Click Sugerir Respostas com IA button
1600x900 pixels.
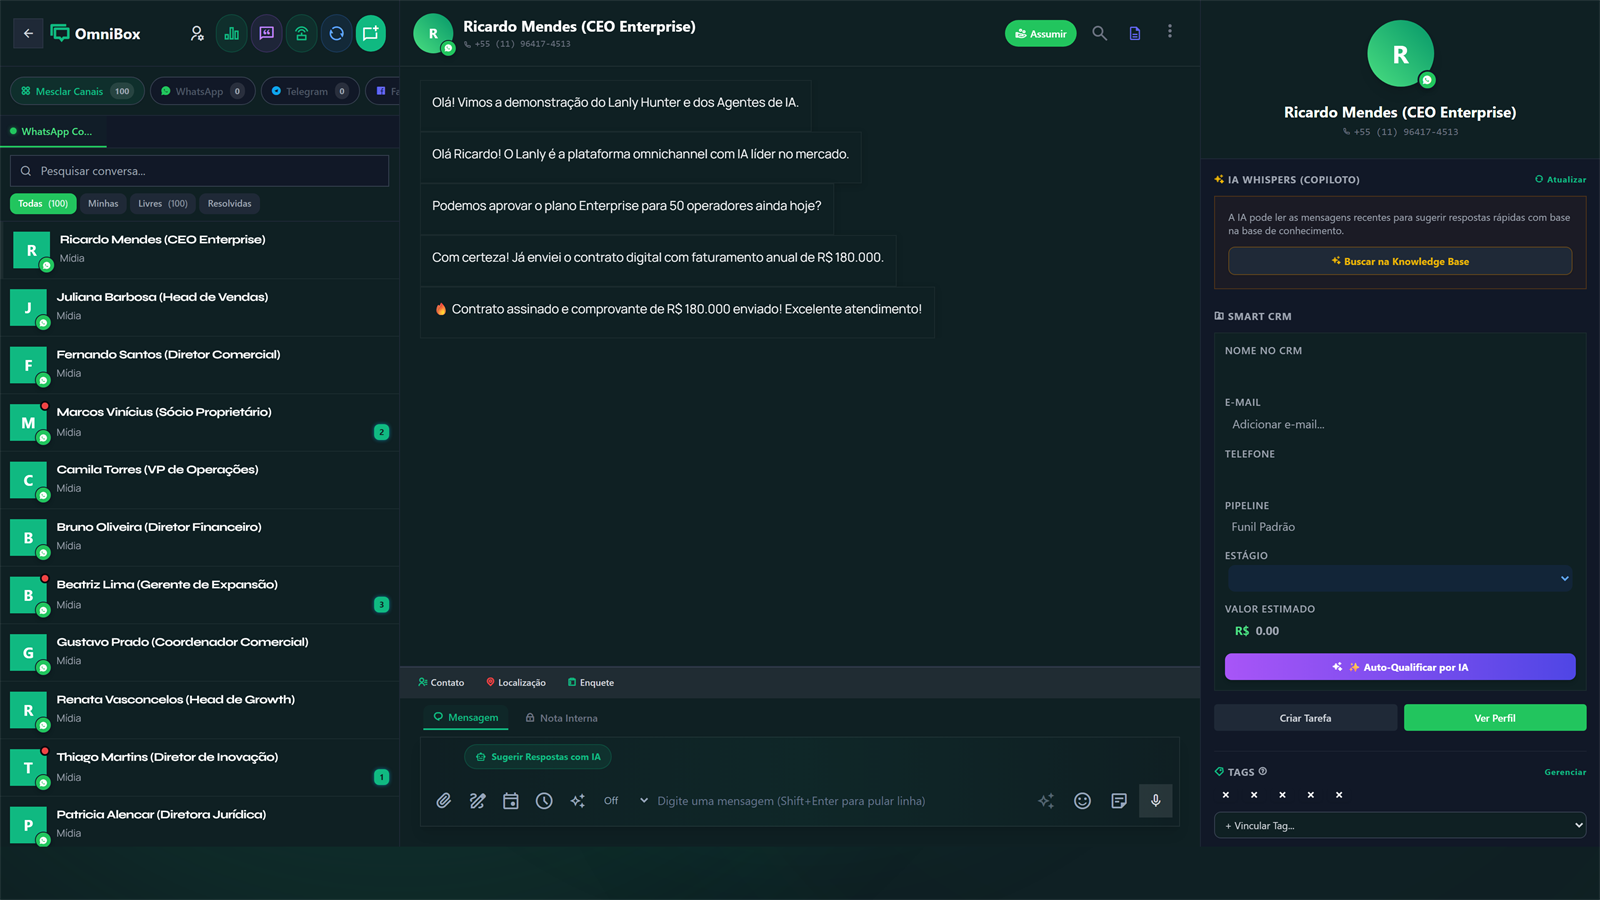[x=538, y=757]
